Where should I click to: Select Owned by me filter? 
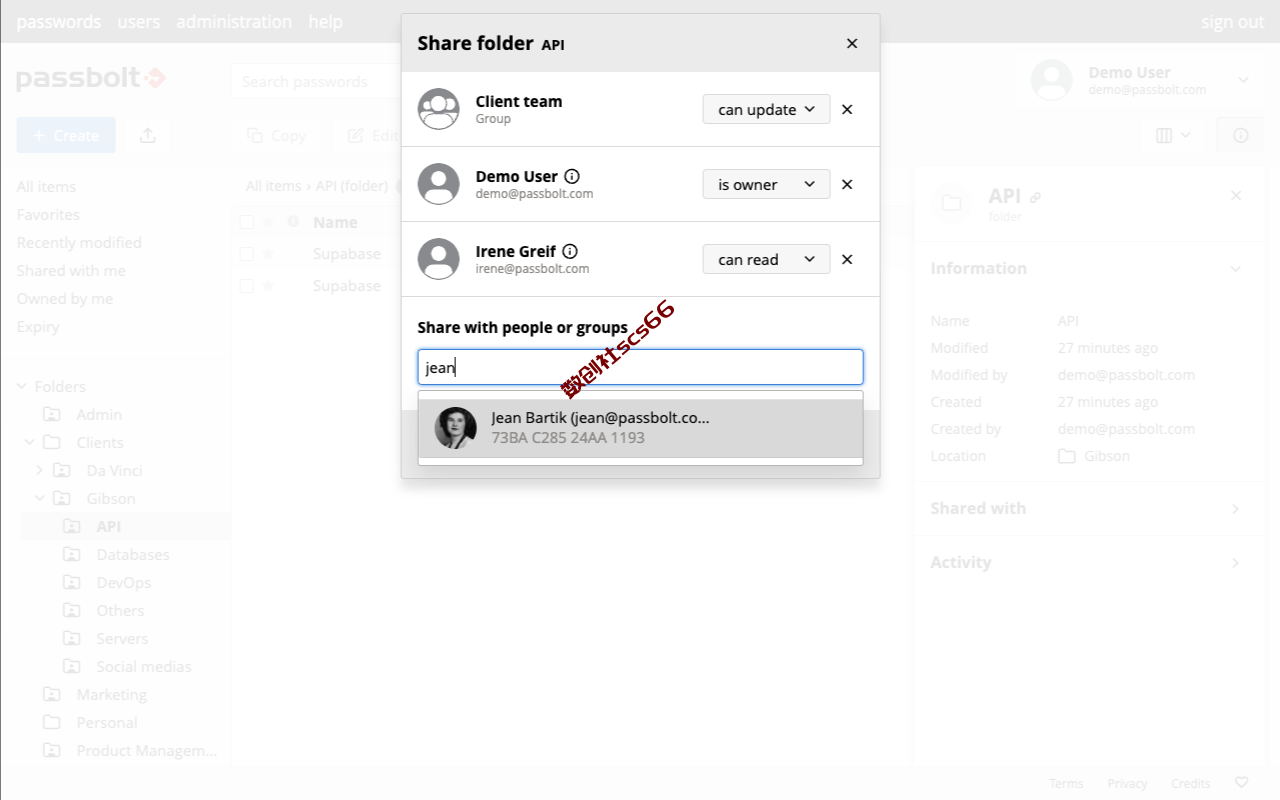[64, 298]
